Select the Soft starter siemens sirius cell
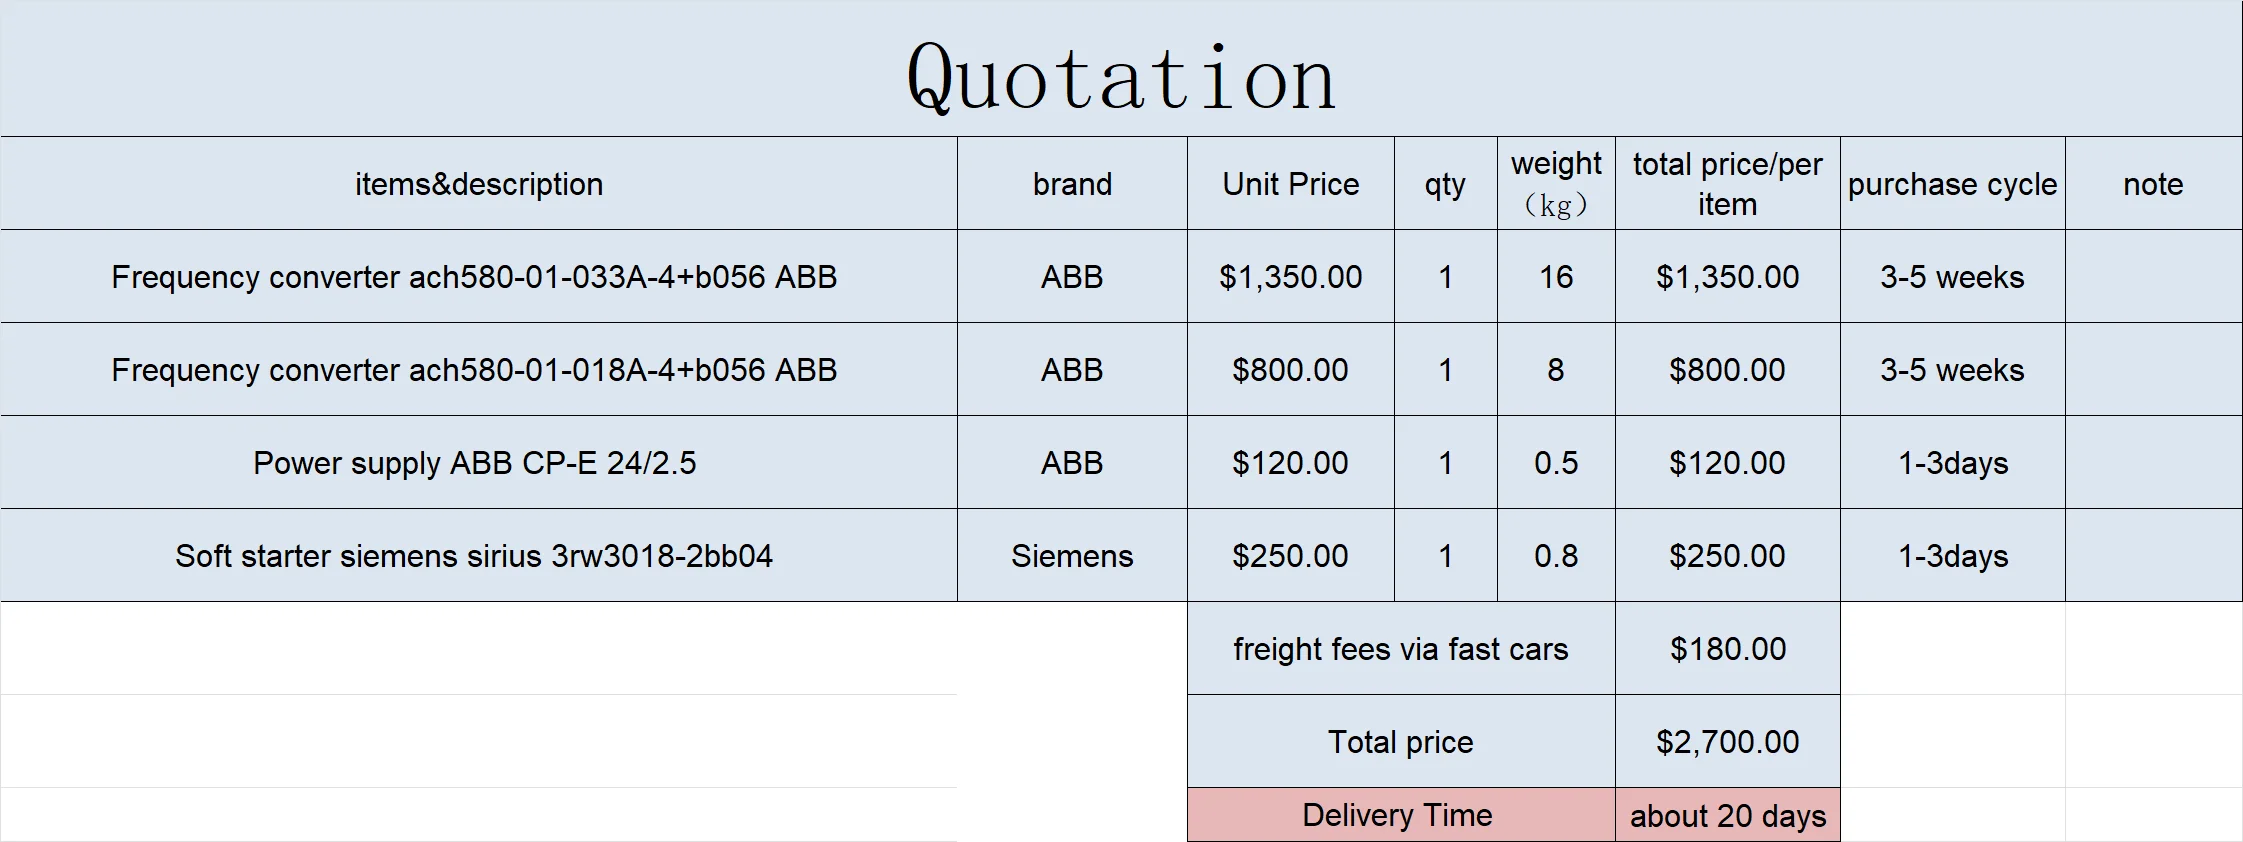 click(479, 555)
